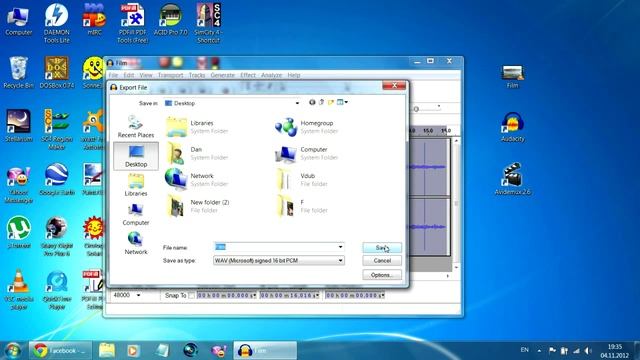Select the Vdub file folder

pyautogui.click(x=302, y=180)
